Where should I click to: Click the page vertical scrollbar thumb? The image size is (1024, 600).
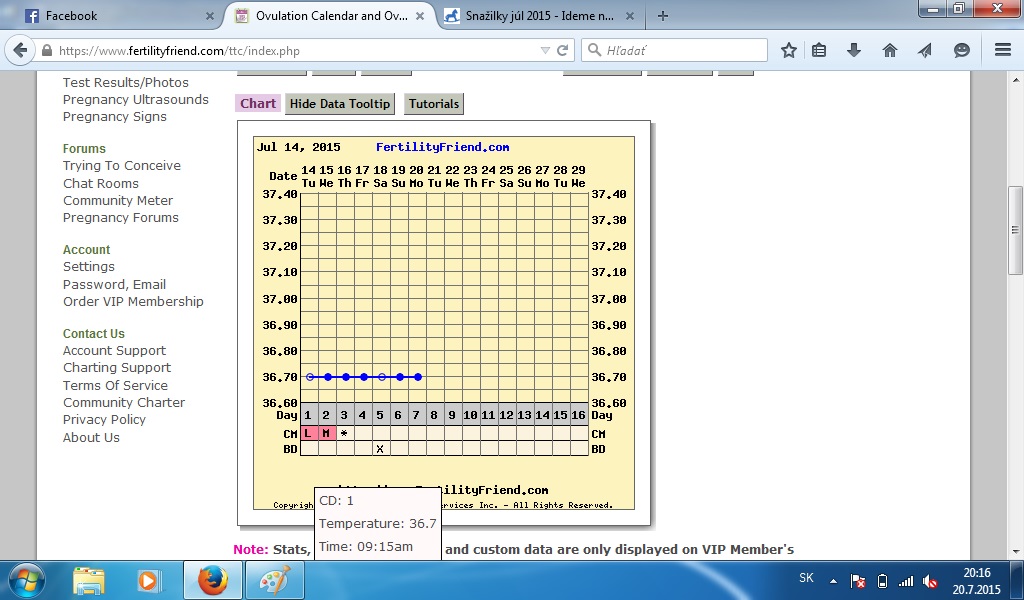1015,230
